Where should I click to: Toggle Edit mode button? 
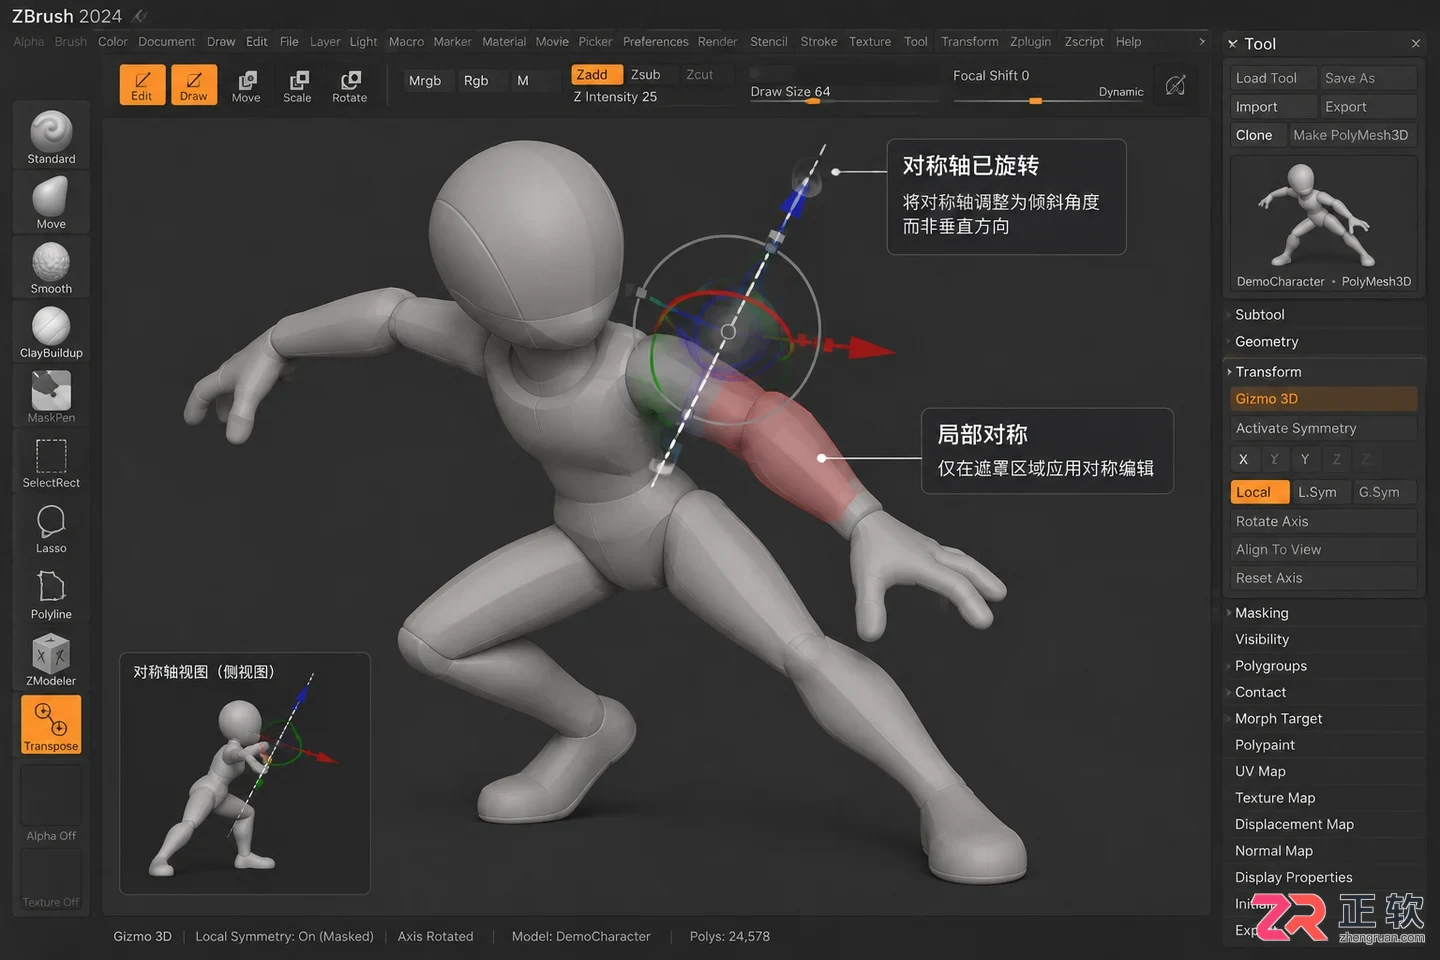pyautogui.click(x=142, y=85)
